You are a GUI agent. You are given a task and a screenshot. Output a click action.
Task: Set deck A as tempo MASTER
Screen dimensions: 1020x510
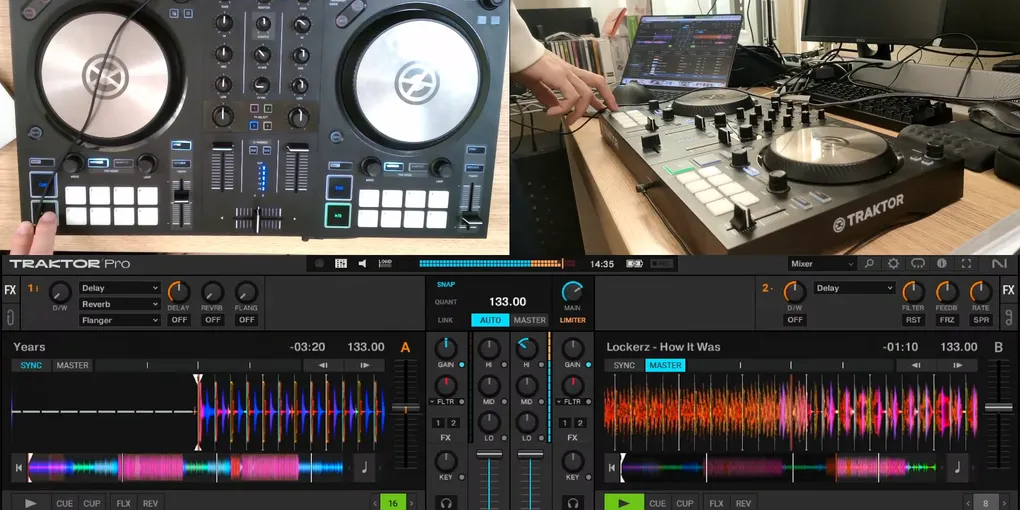point(72,365)
